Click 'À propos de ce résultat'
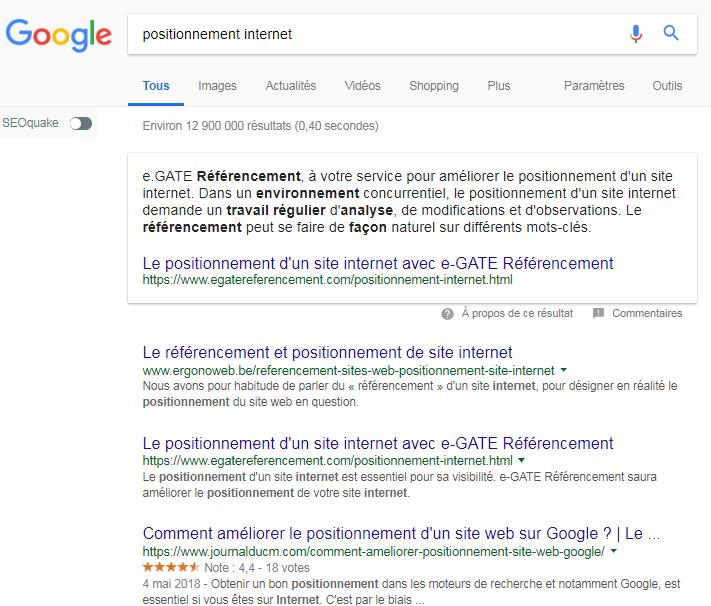711x606 pixels. tap(517, 313)
